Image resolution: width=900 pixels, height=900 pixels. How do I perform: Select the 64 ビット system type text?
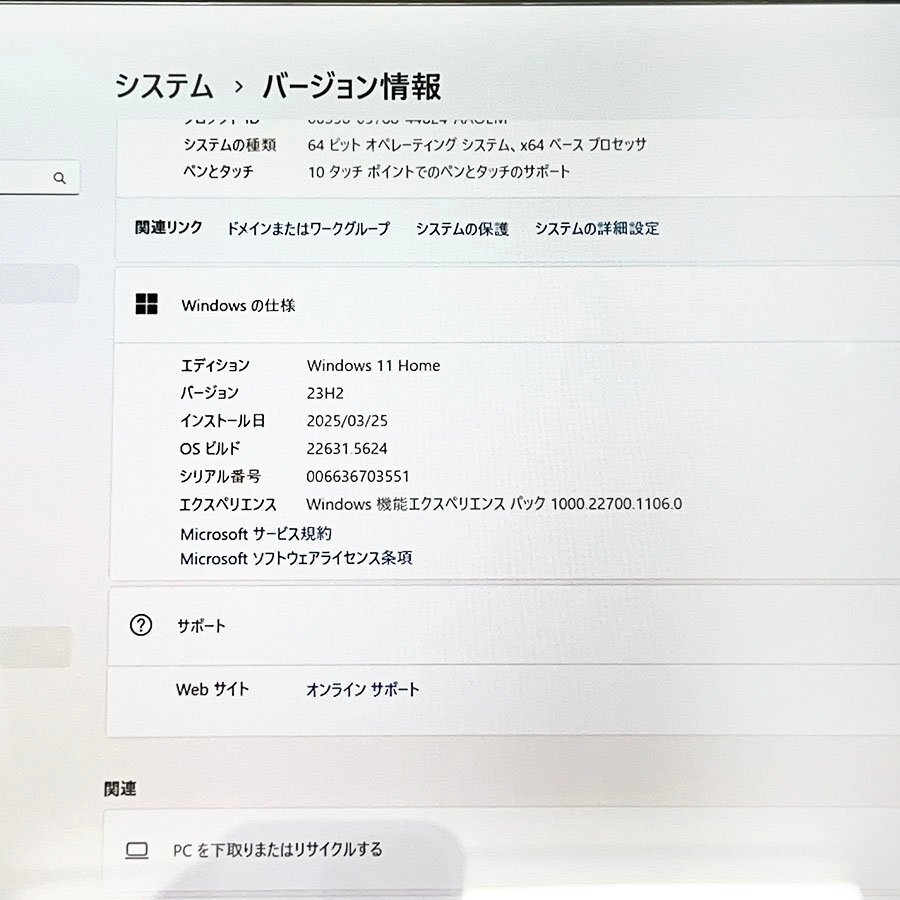(477, 145)
